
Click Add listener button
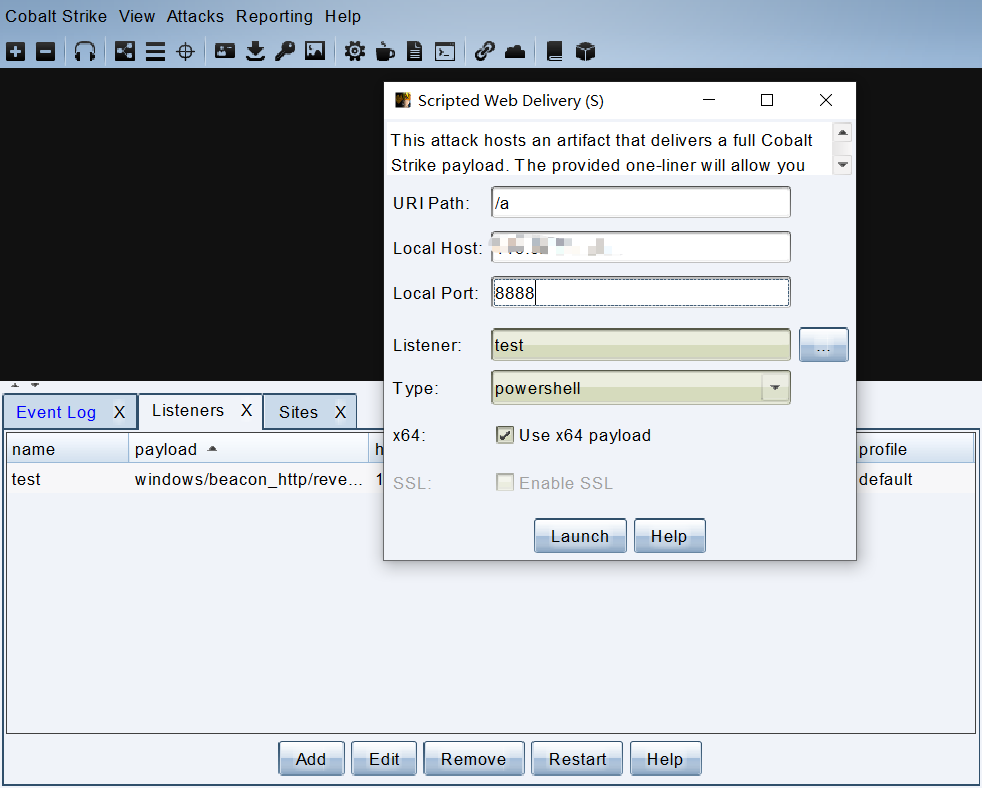(311, 759)
